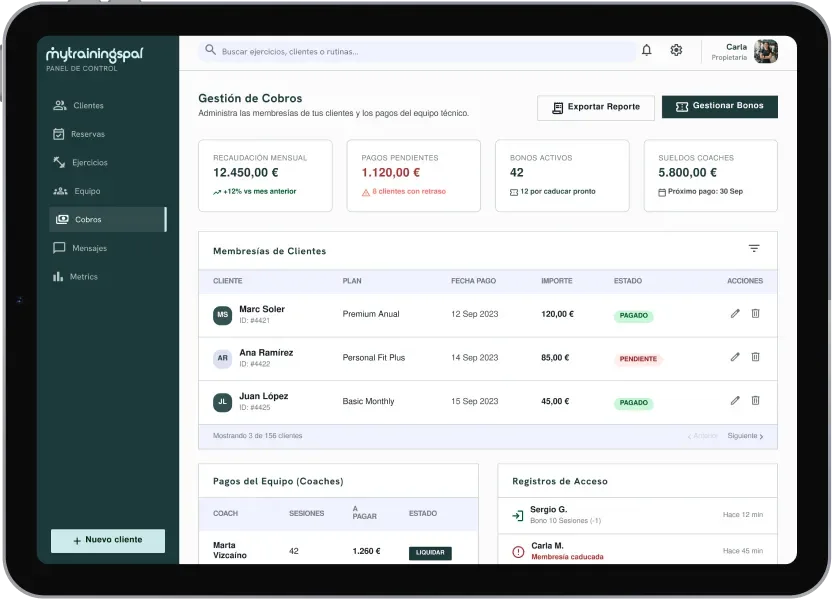Click the LIQUIDAR button for Marta Vizcaíno
This screenshot has width=832, height=599.
point(430,553)
